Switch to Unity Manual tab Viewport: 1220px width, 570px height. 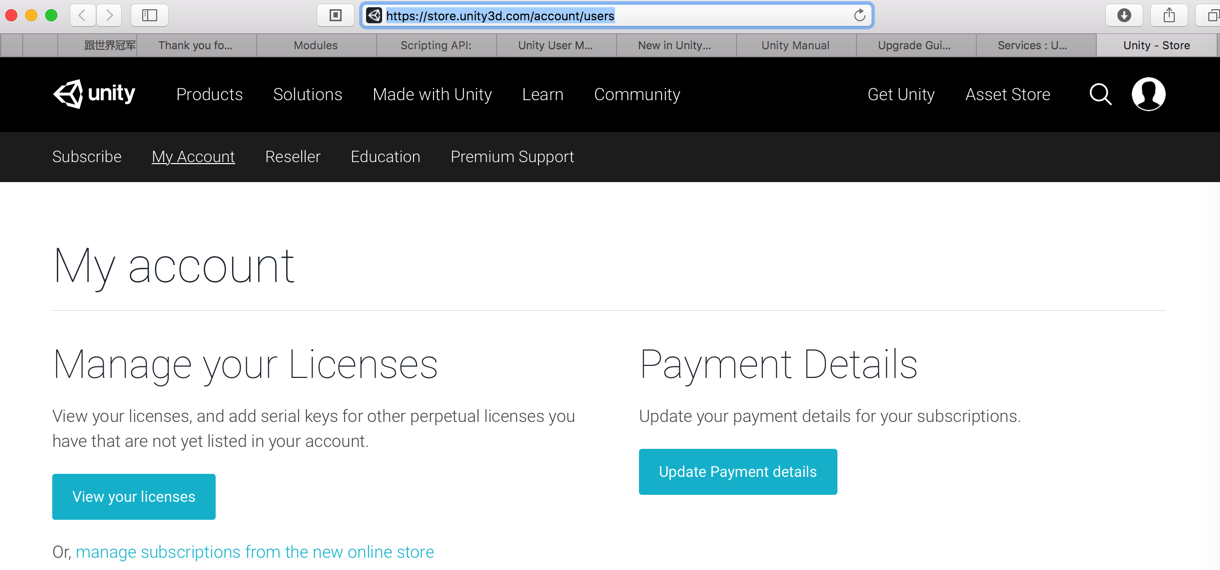click(x=796, y=45)
